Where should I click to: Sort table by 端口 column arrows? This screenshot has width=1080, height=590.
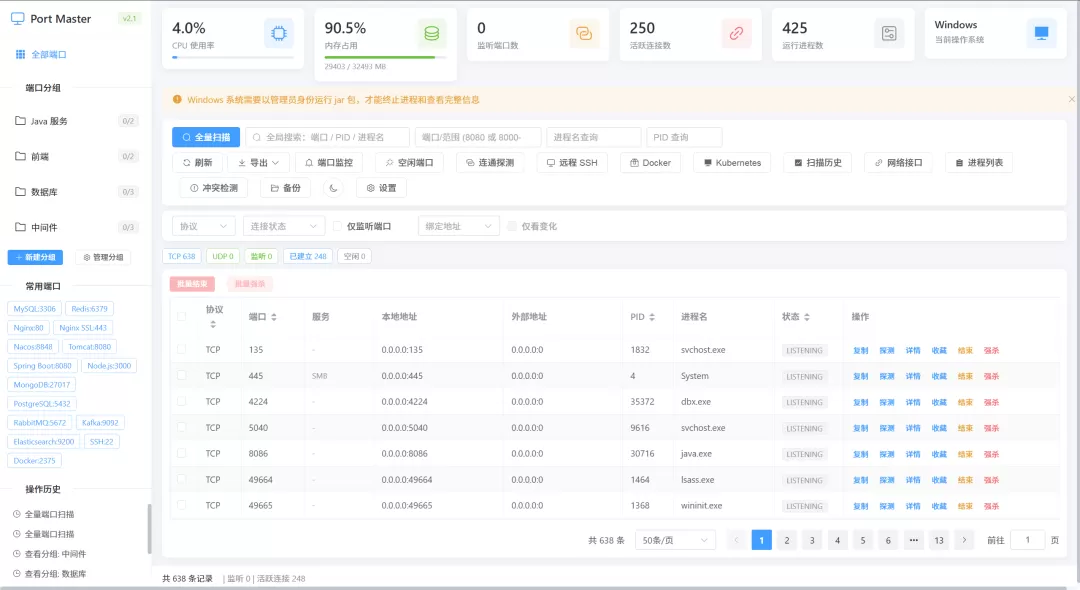coord(273,317)
